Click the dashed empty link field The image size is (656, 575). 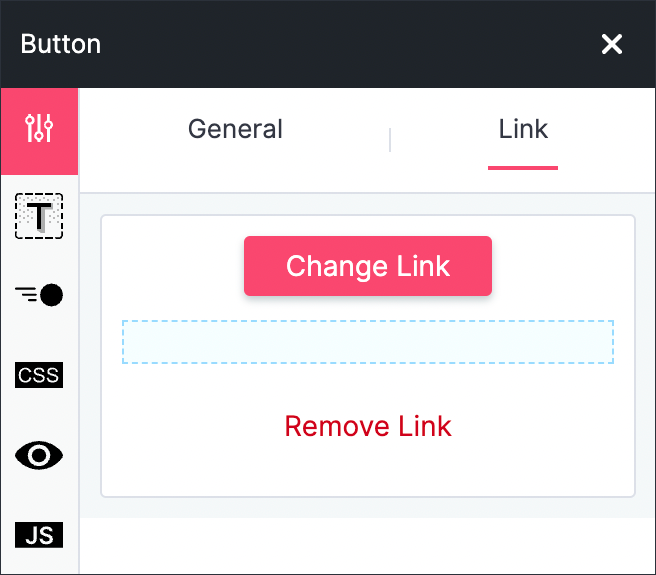368,342
